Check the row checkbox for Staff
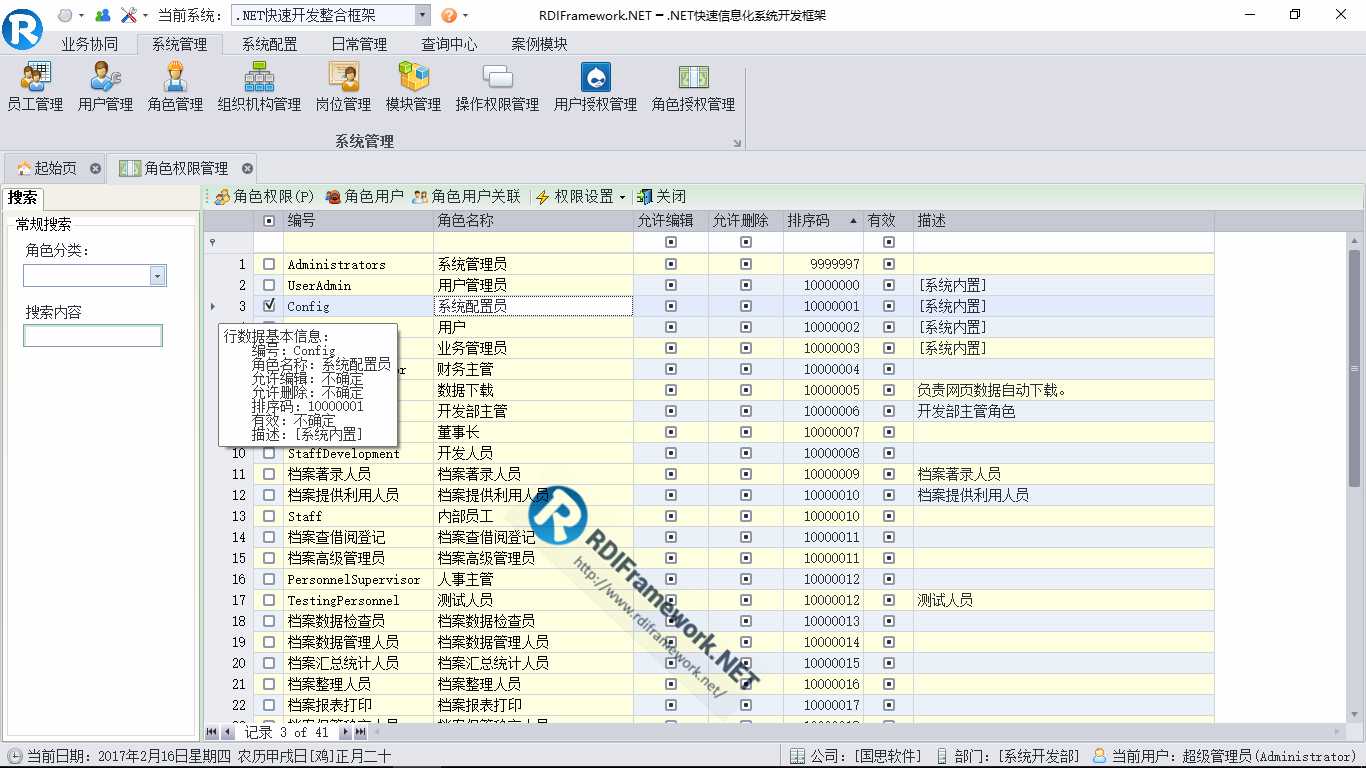 coord(268,517)
